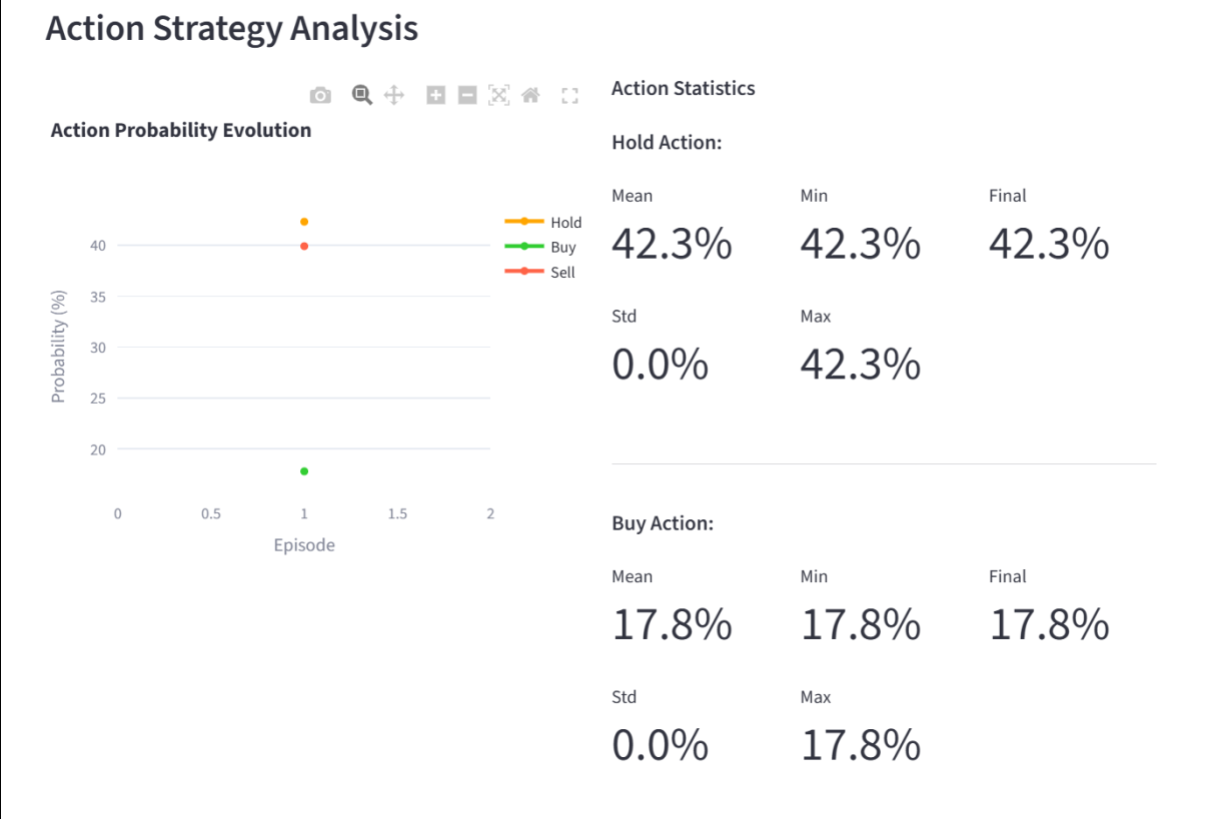Open the chart in fullscreen
The width and height of the screenshot is (1223, 819).
[x=570, y=96]
